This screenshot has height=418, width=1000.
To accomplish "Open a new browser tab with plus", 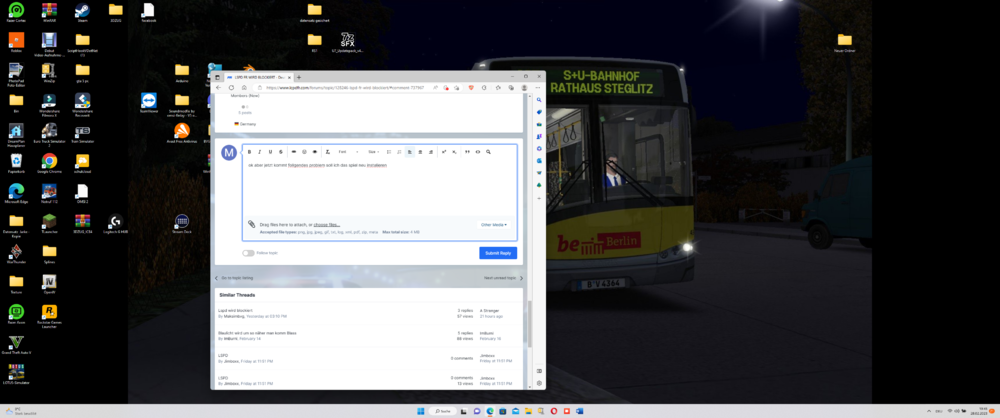I will [298, 77].
